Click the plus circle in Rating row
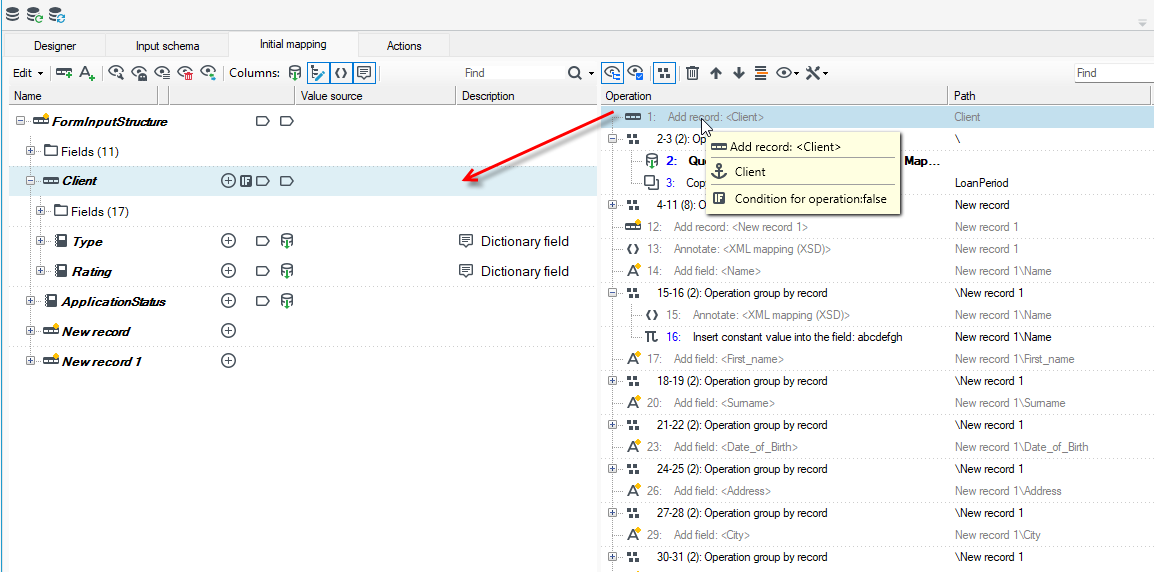 pyautogui.click(x=228, y=271)
